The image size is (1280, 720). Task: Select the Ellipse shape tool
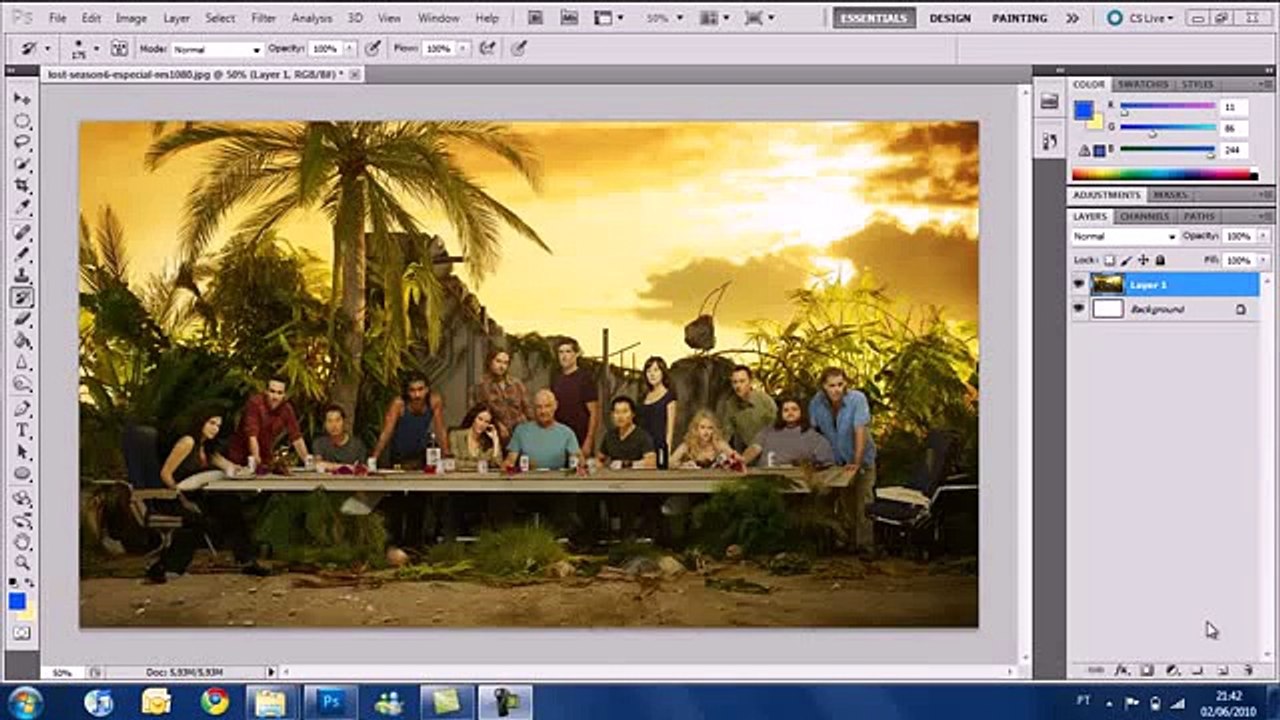click(x=22, y=475)
